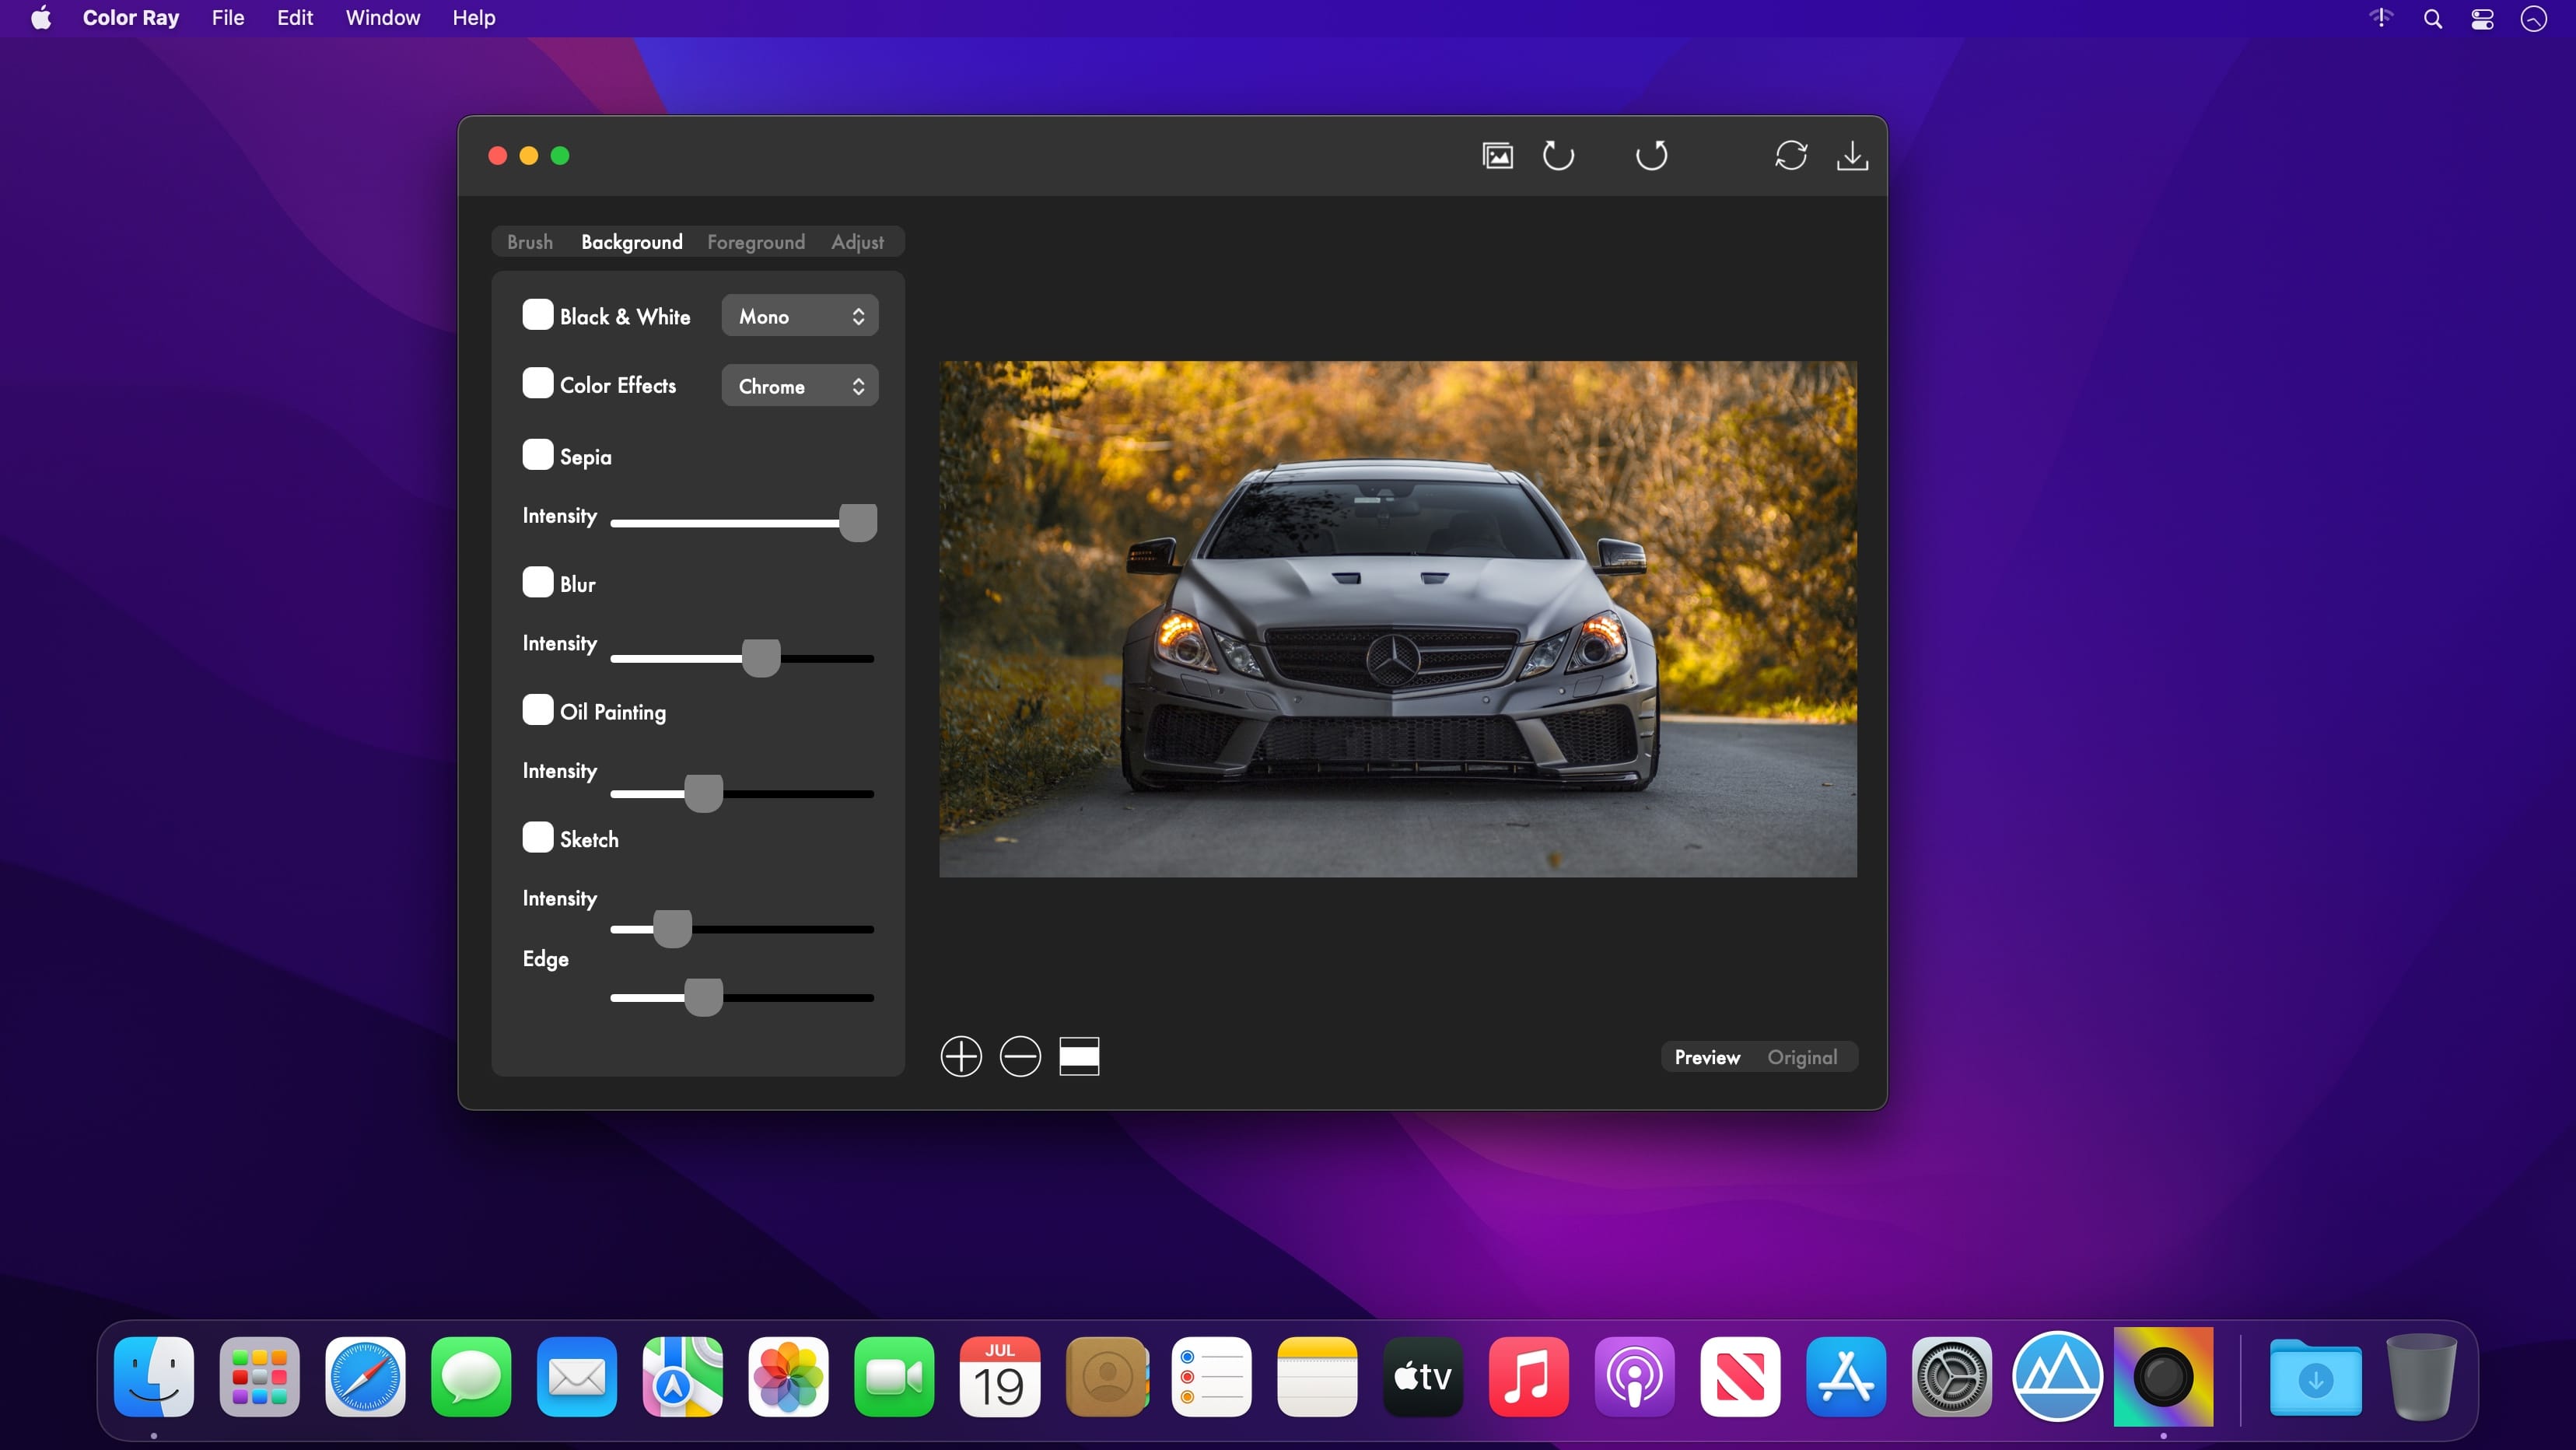This screenshot has width=2576, height=1450.
Task: Open Mail from the Dock
Action: (x=577, y=1376)
